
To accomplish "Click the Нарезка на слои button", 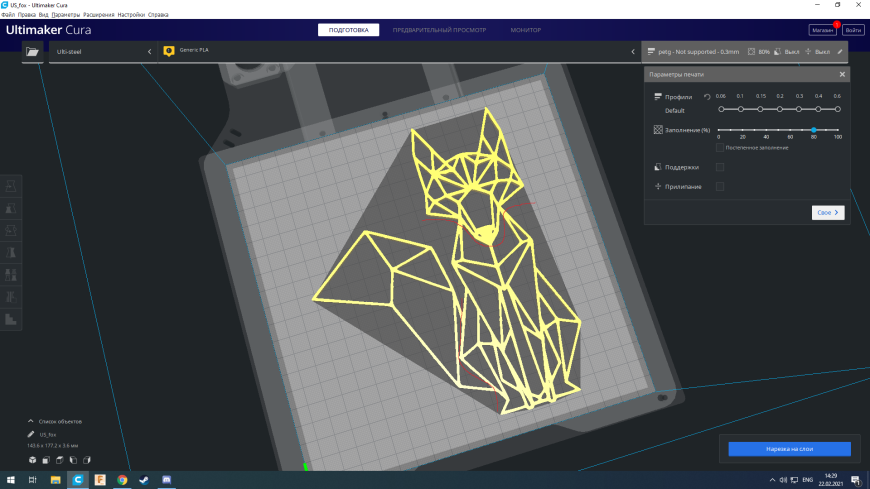I will pos(789,449).
